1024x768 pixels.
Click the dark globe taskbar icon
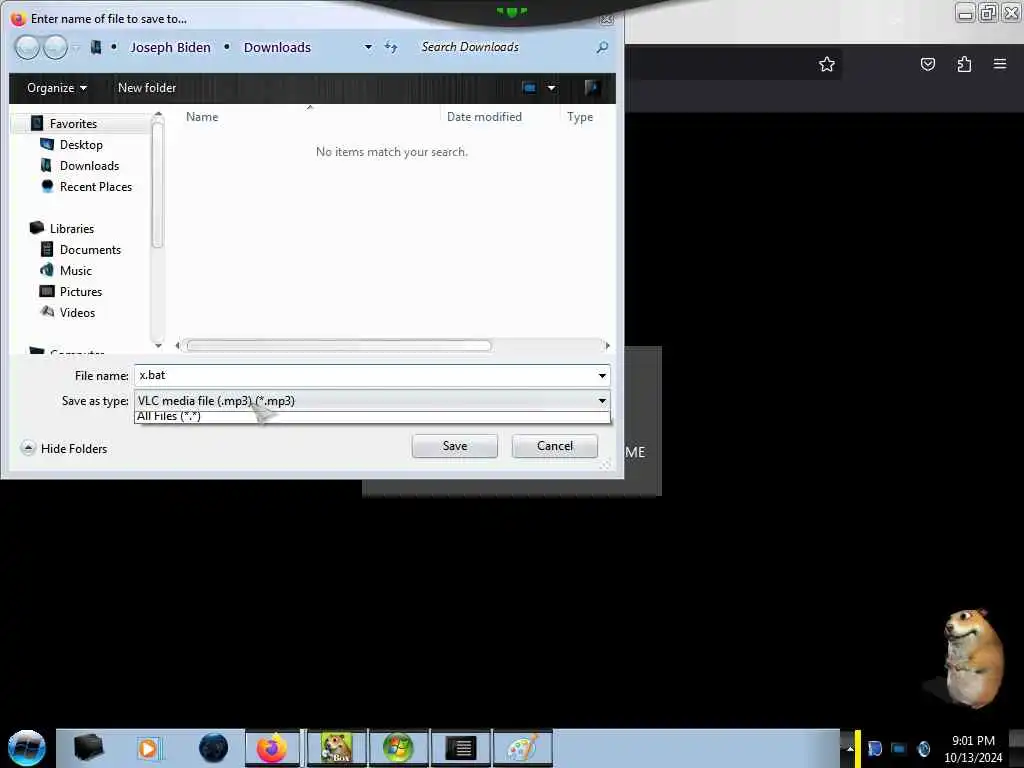[214, 748]
